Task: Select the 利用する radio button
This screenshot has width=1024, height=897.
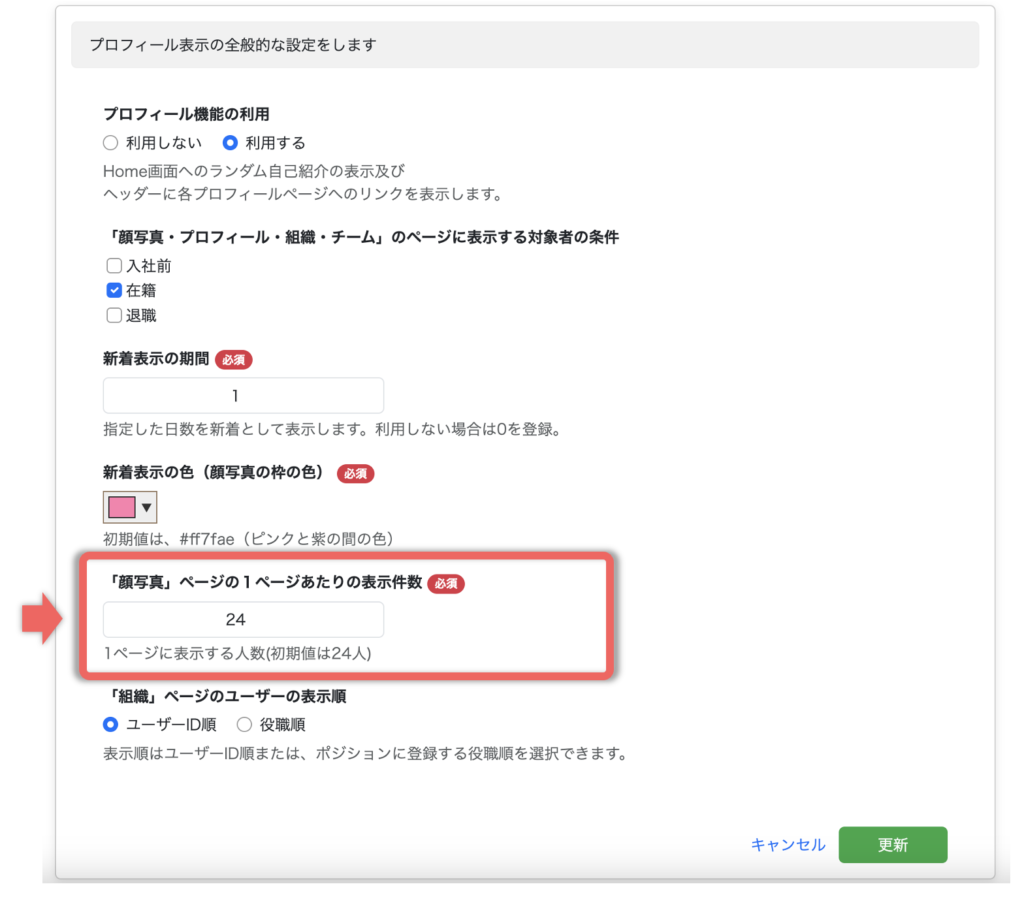Action: click(x=230, y=143)
